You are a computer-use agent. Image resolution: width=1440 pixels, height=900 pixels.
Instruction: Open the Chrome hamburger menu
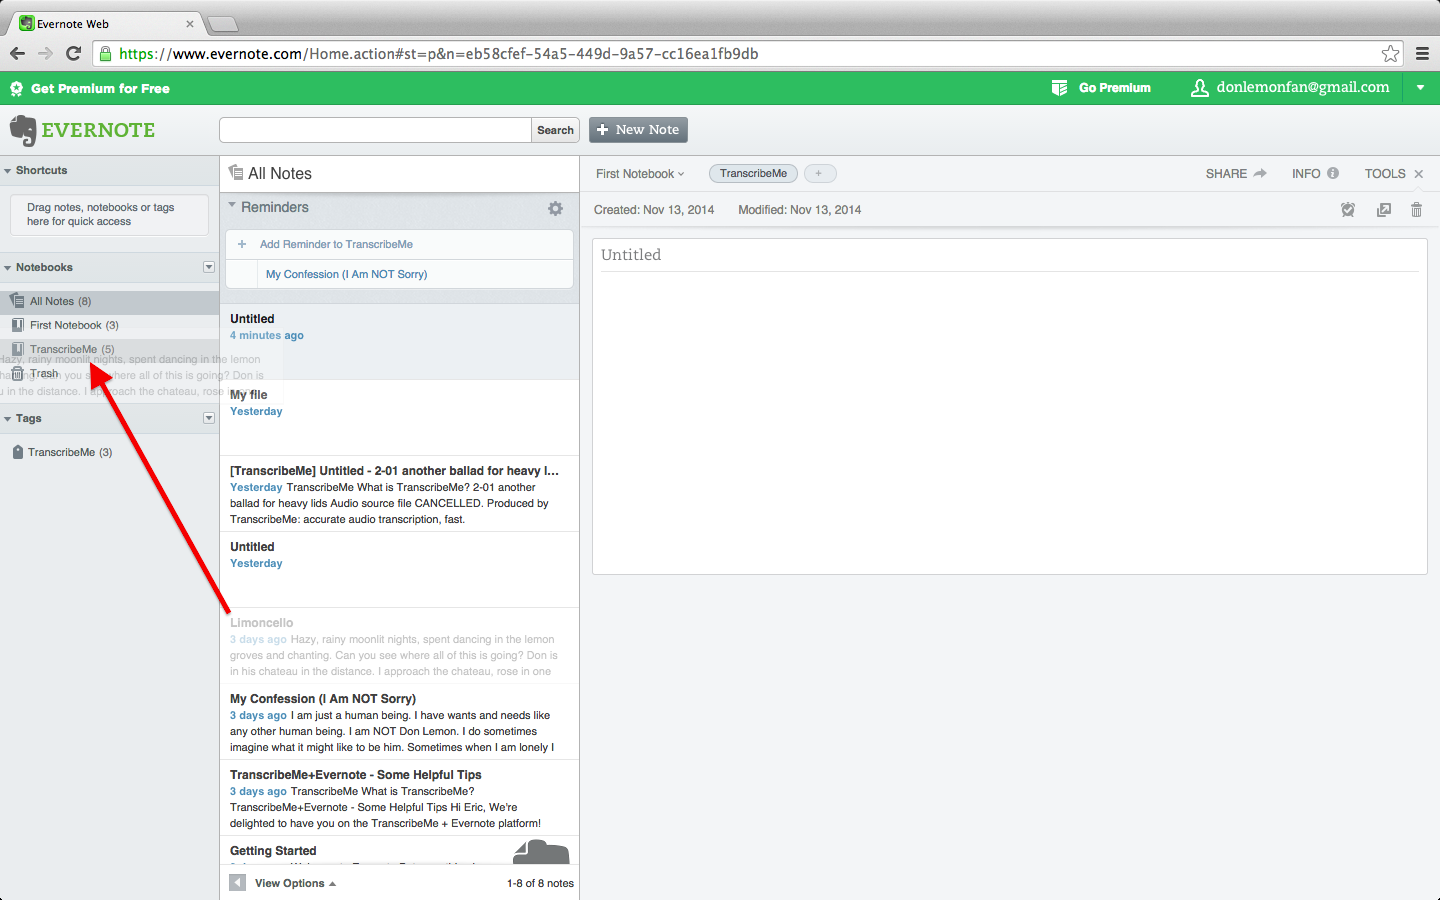point(1422,54)
